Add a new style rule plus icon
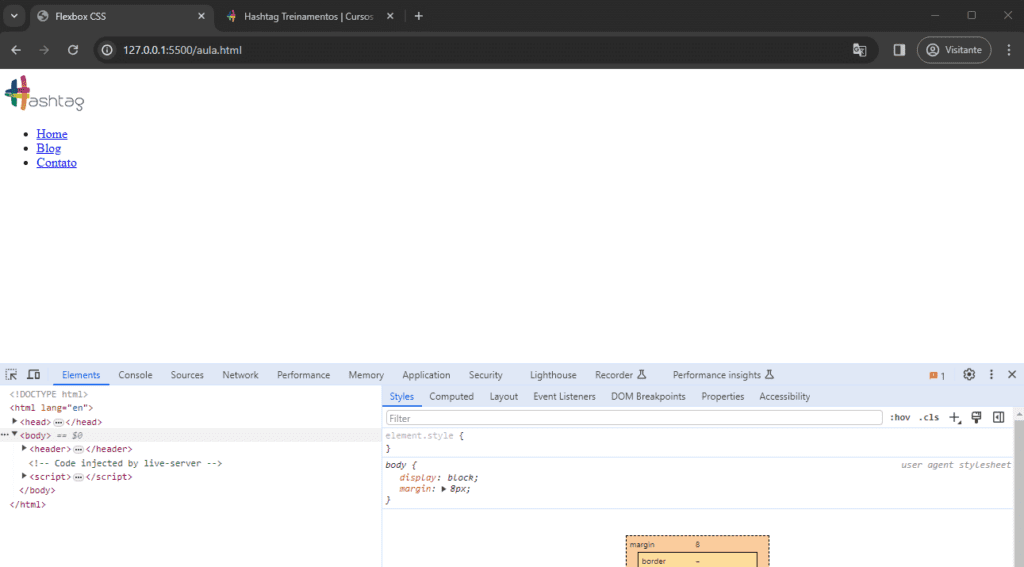 click(x=955, y=417)
